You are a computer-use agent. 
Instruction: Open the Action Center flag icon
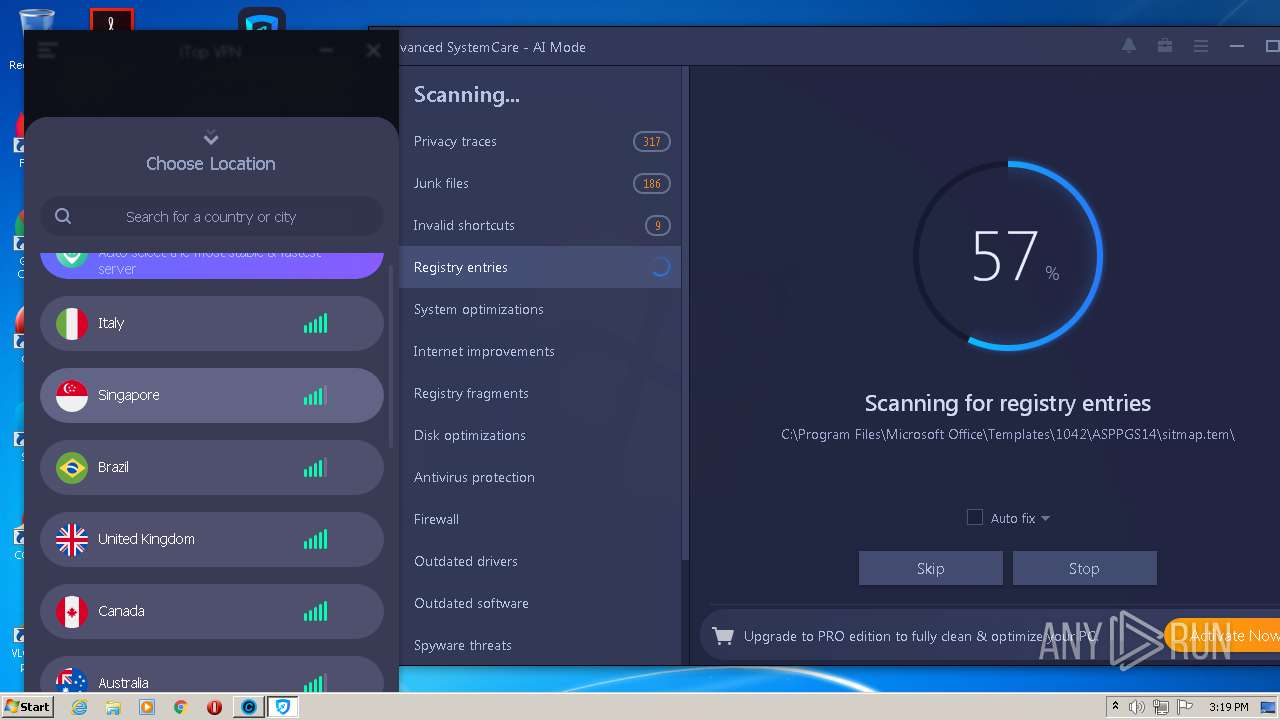(1184, 707)
